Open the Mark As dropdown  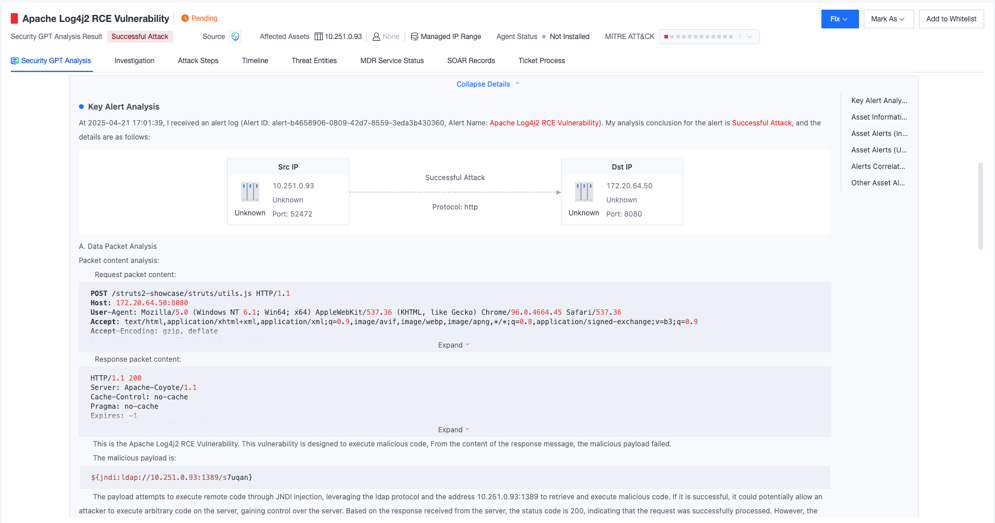point(888,19)
